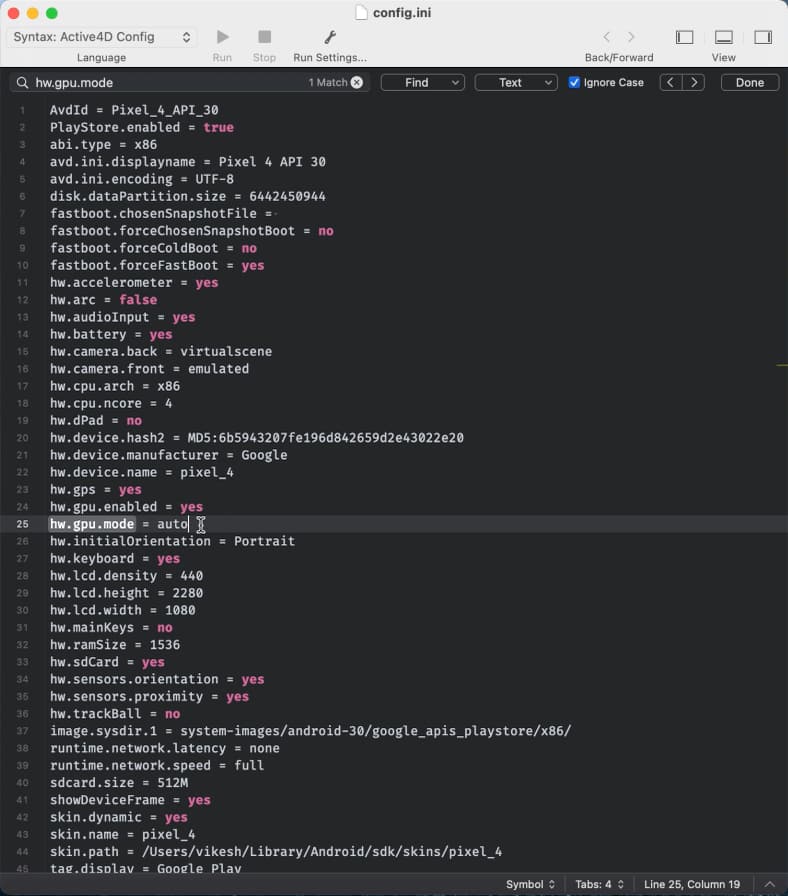Toggle the left sidebar view icon
788x896 pixels.
pyautogui.click(x=684, y=37)
